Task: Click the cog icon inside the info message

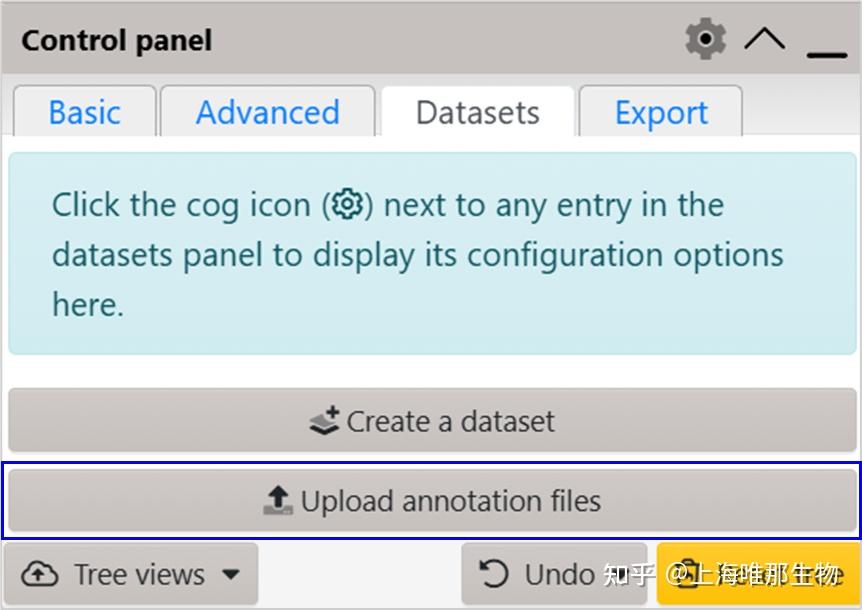Action: (x=347, y=204)
